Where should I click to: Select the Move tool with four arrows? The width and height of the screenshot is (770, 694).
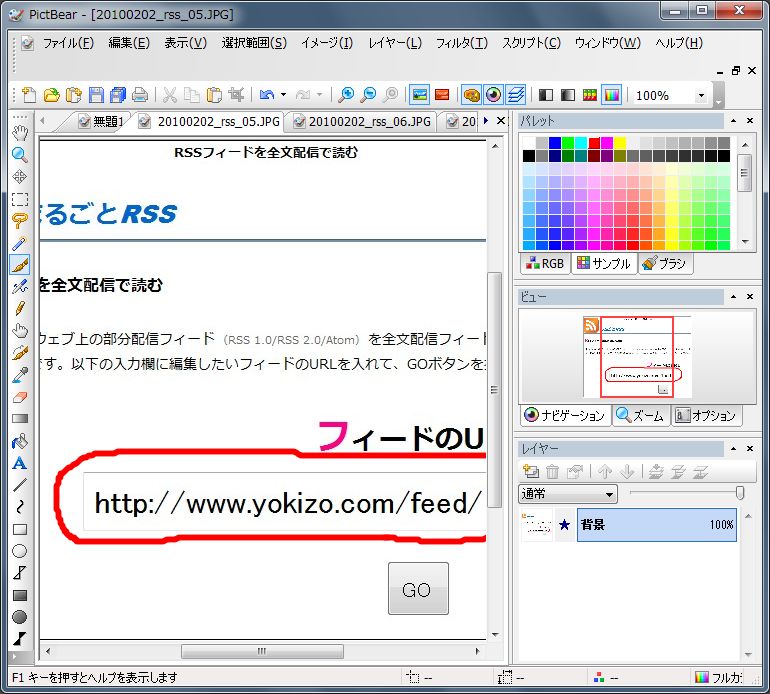pyautogui.click(x=20, y=177)
